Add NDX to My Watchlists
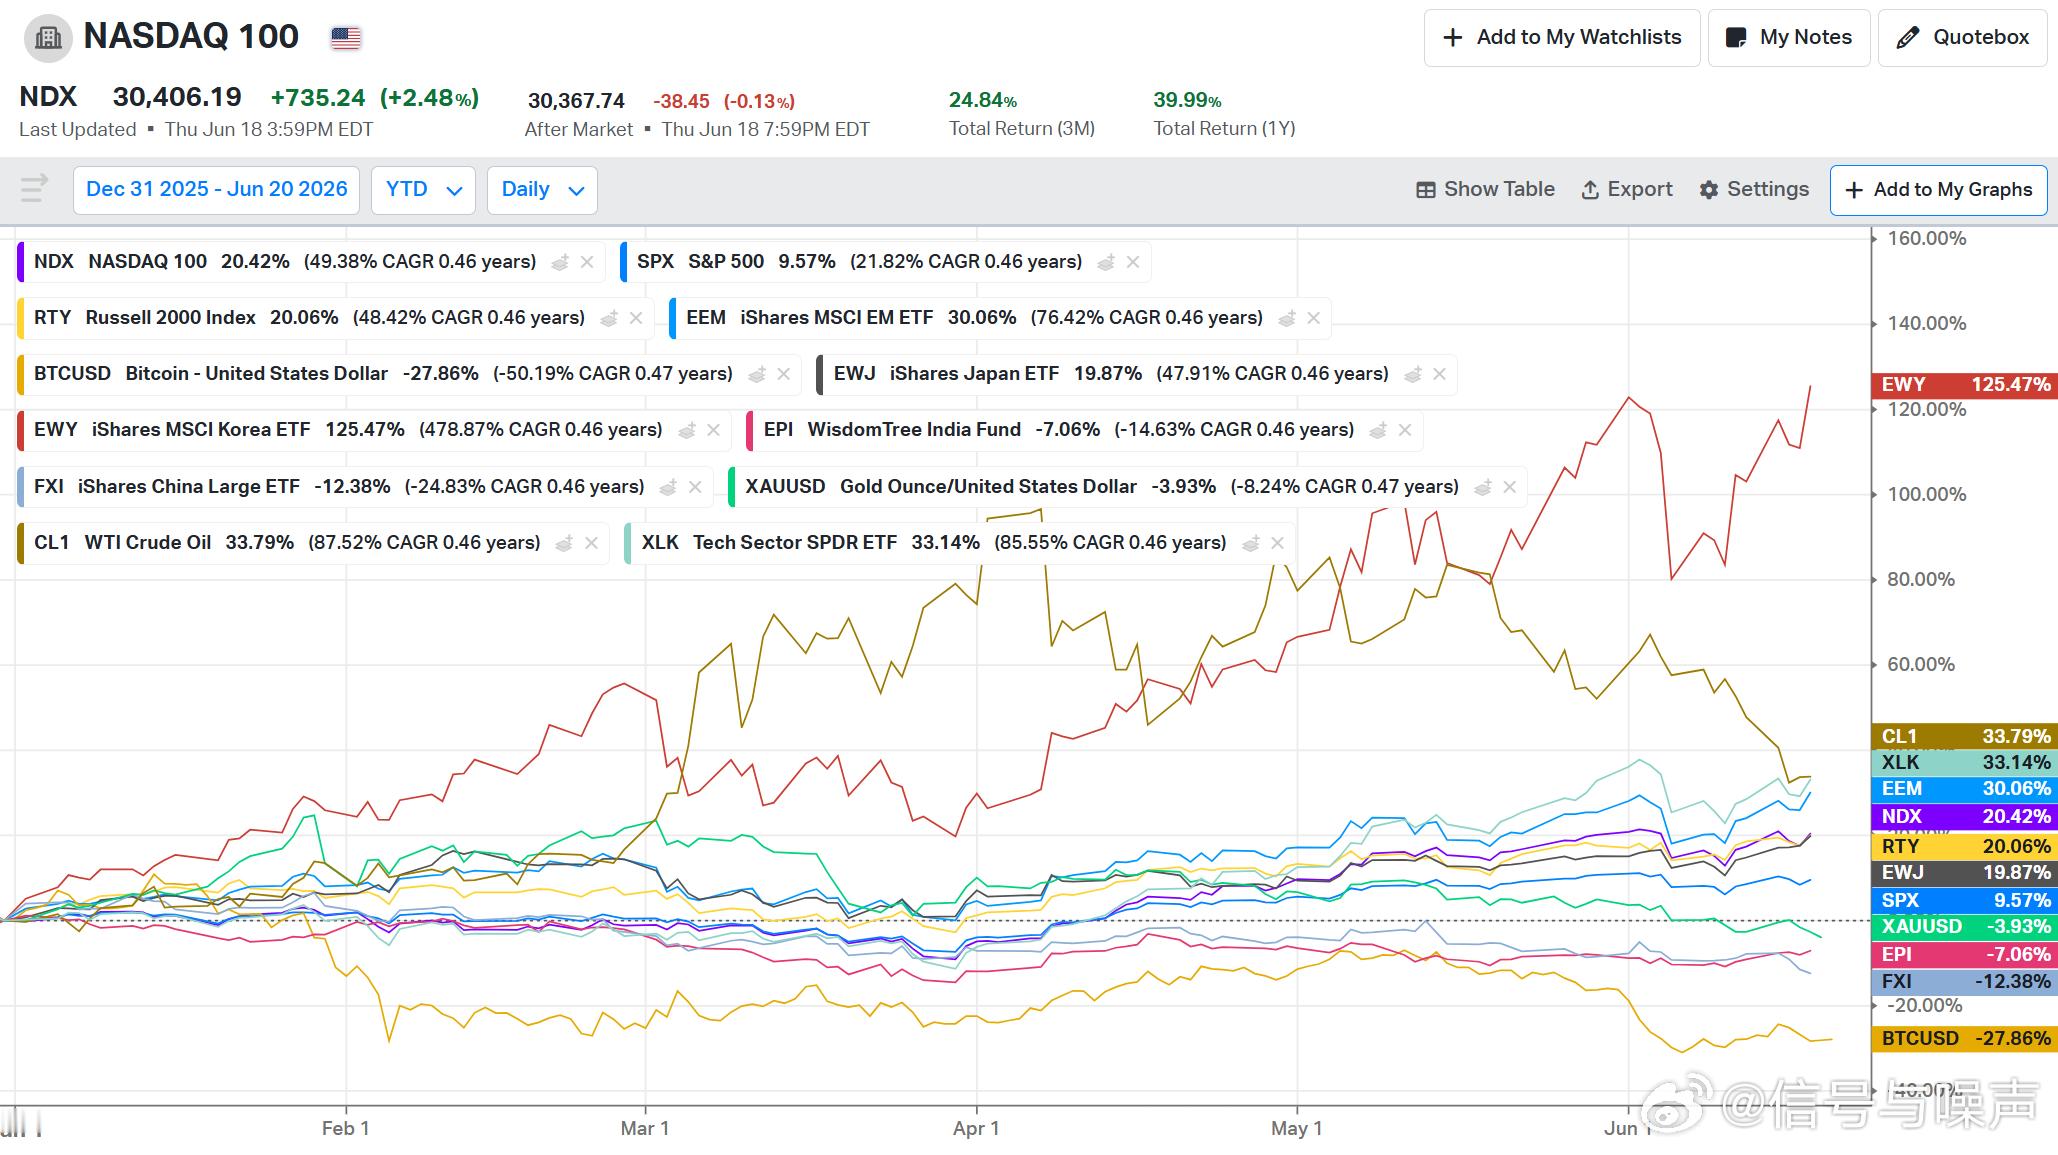 1562,38
